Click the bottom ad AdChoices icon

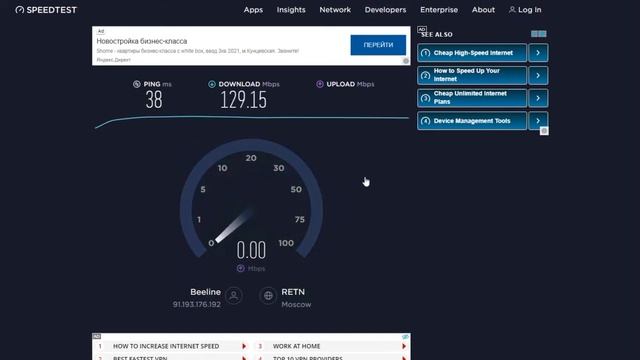click(405, 337)
